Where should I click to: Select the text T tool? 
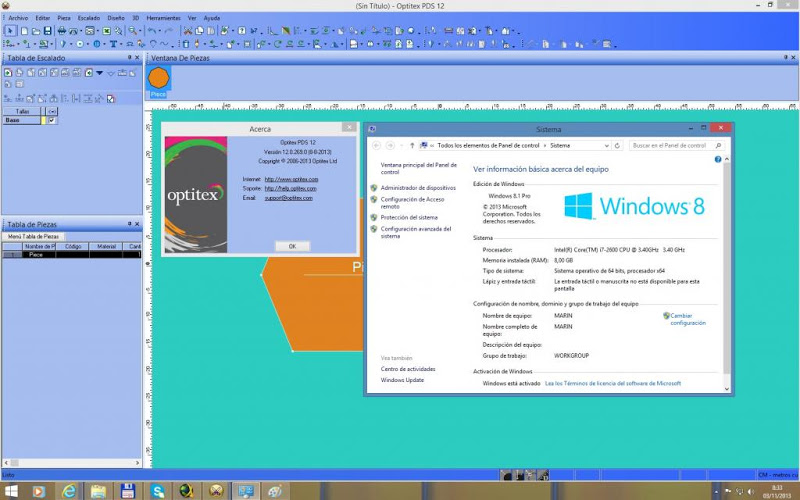point(113,44)
